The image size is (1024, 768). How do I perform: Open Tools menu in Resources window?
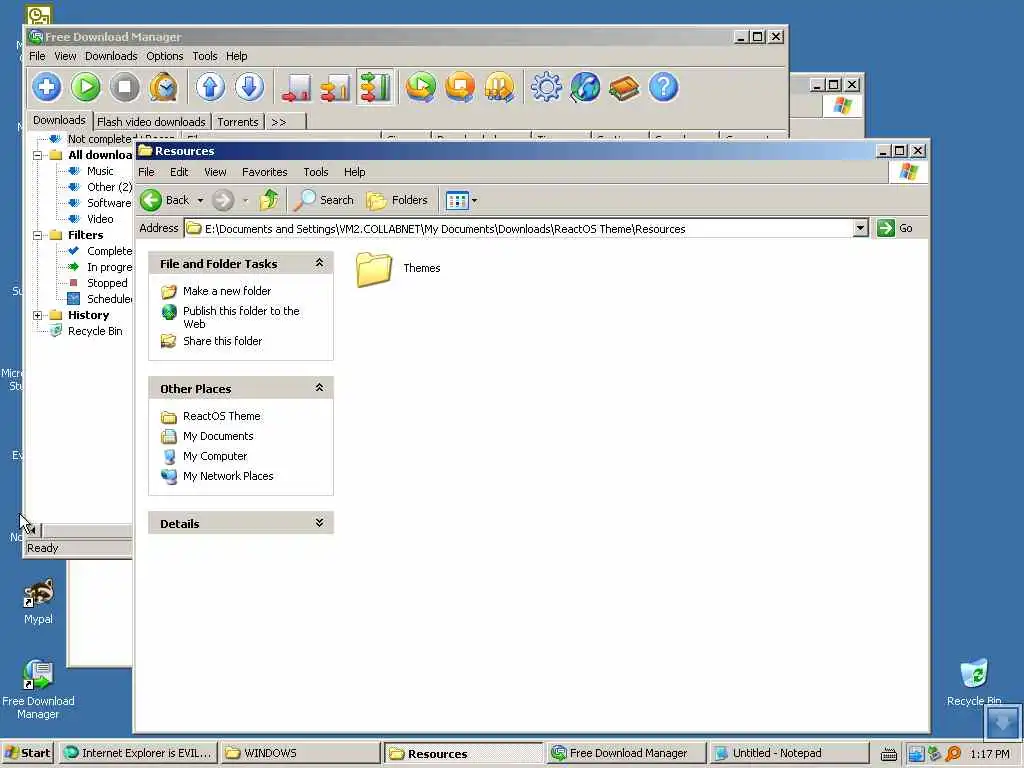[315, 172]
